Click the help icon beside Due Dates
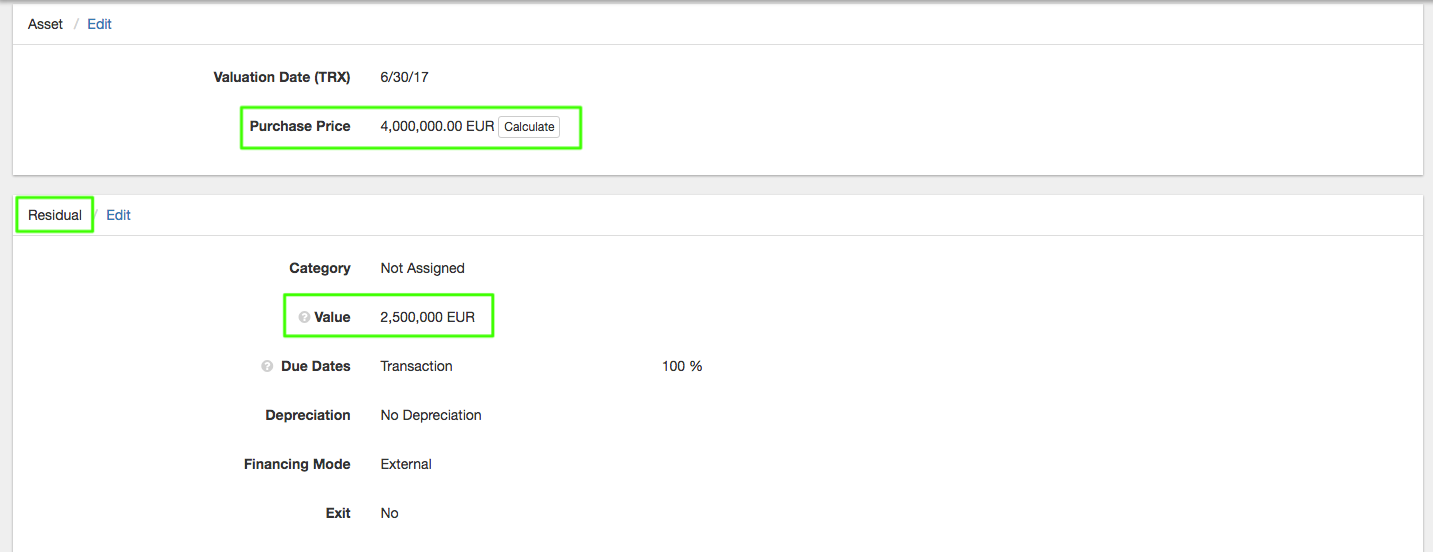Viewport: 1433px width, 552px height. [x=267, y=367]
